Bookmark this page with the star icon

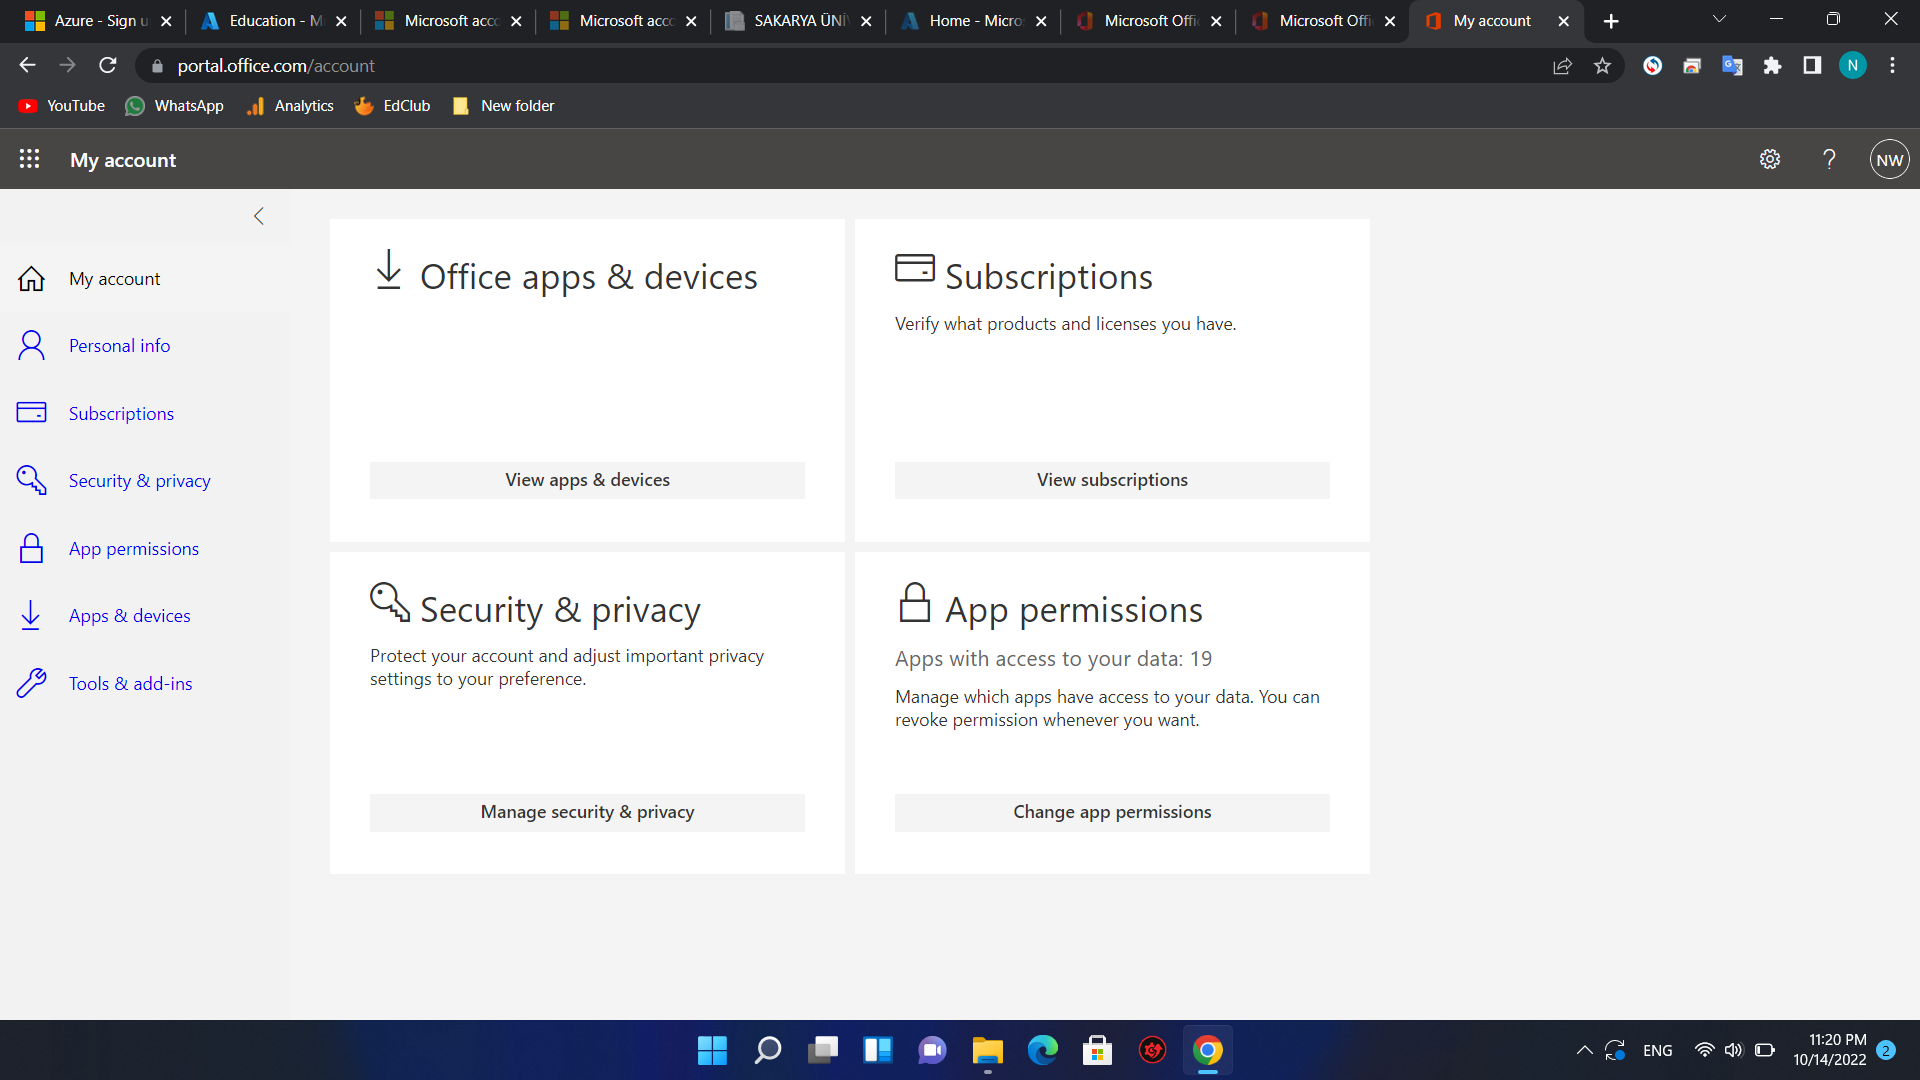1602,66
